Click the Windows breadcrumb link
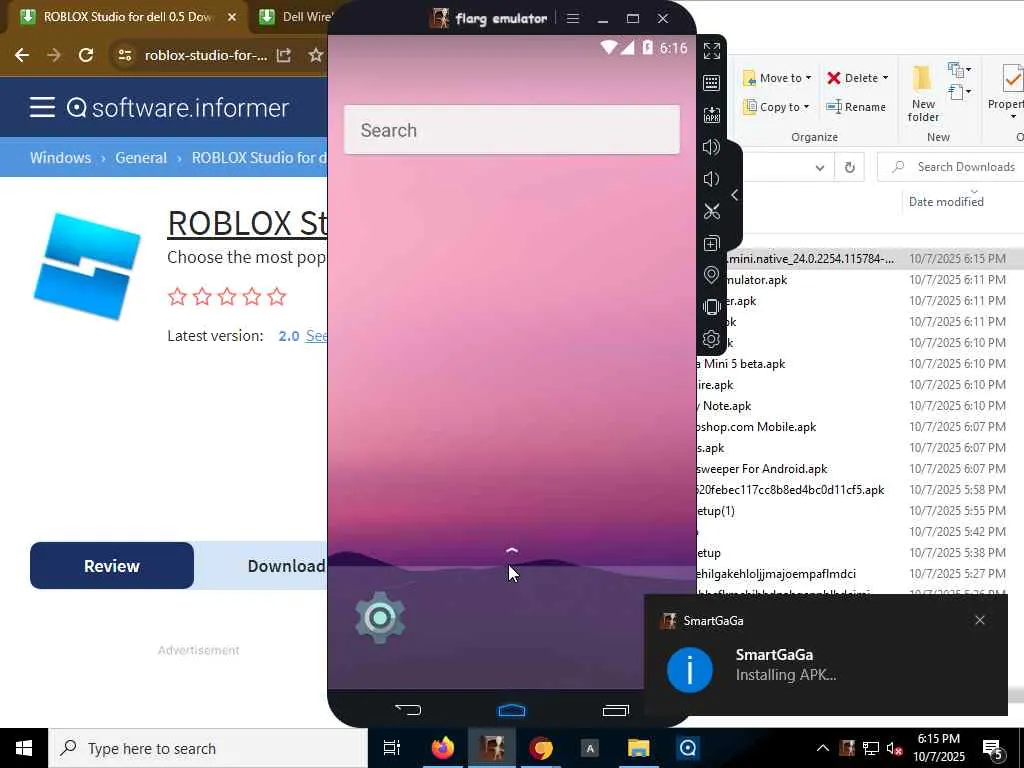1024x768 pixels. coord(61,157)
